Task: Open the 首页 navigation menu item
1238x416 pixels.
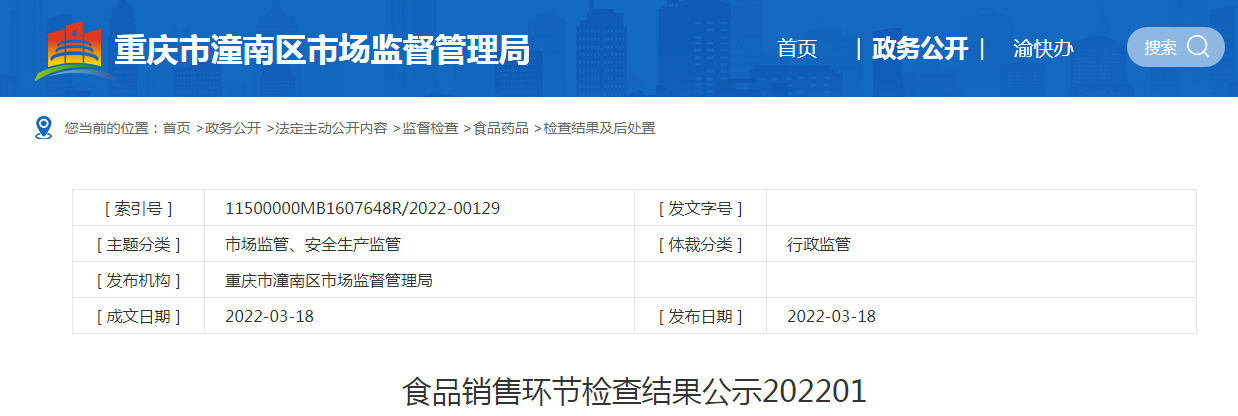Action: (x=797, y=48)
